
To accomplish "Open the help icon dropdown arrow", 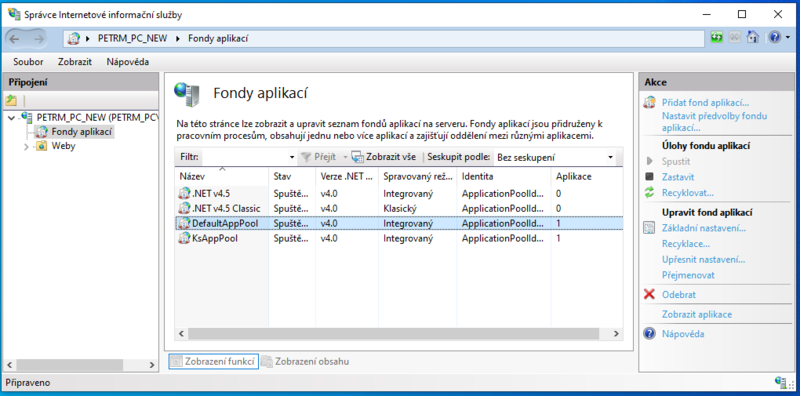I will [x=787, y=38].
